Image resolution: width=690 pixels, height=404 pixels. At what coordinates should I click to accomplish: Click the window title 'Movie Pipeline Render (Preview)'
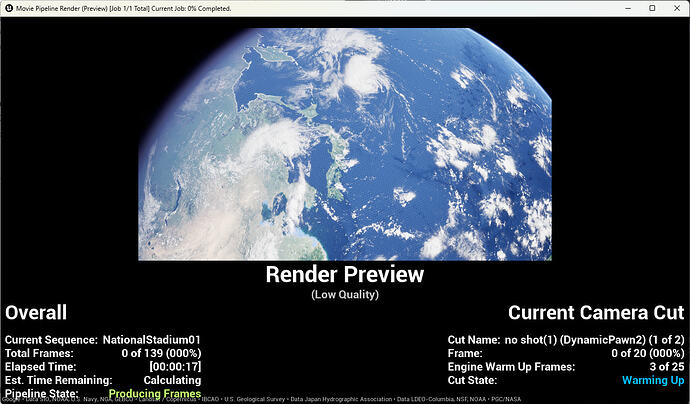point(62,8)
